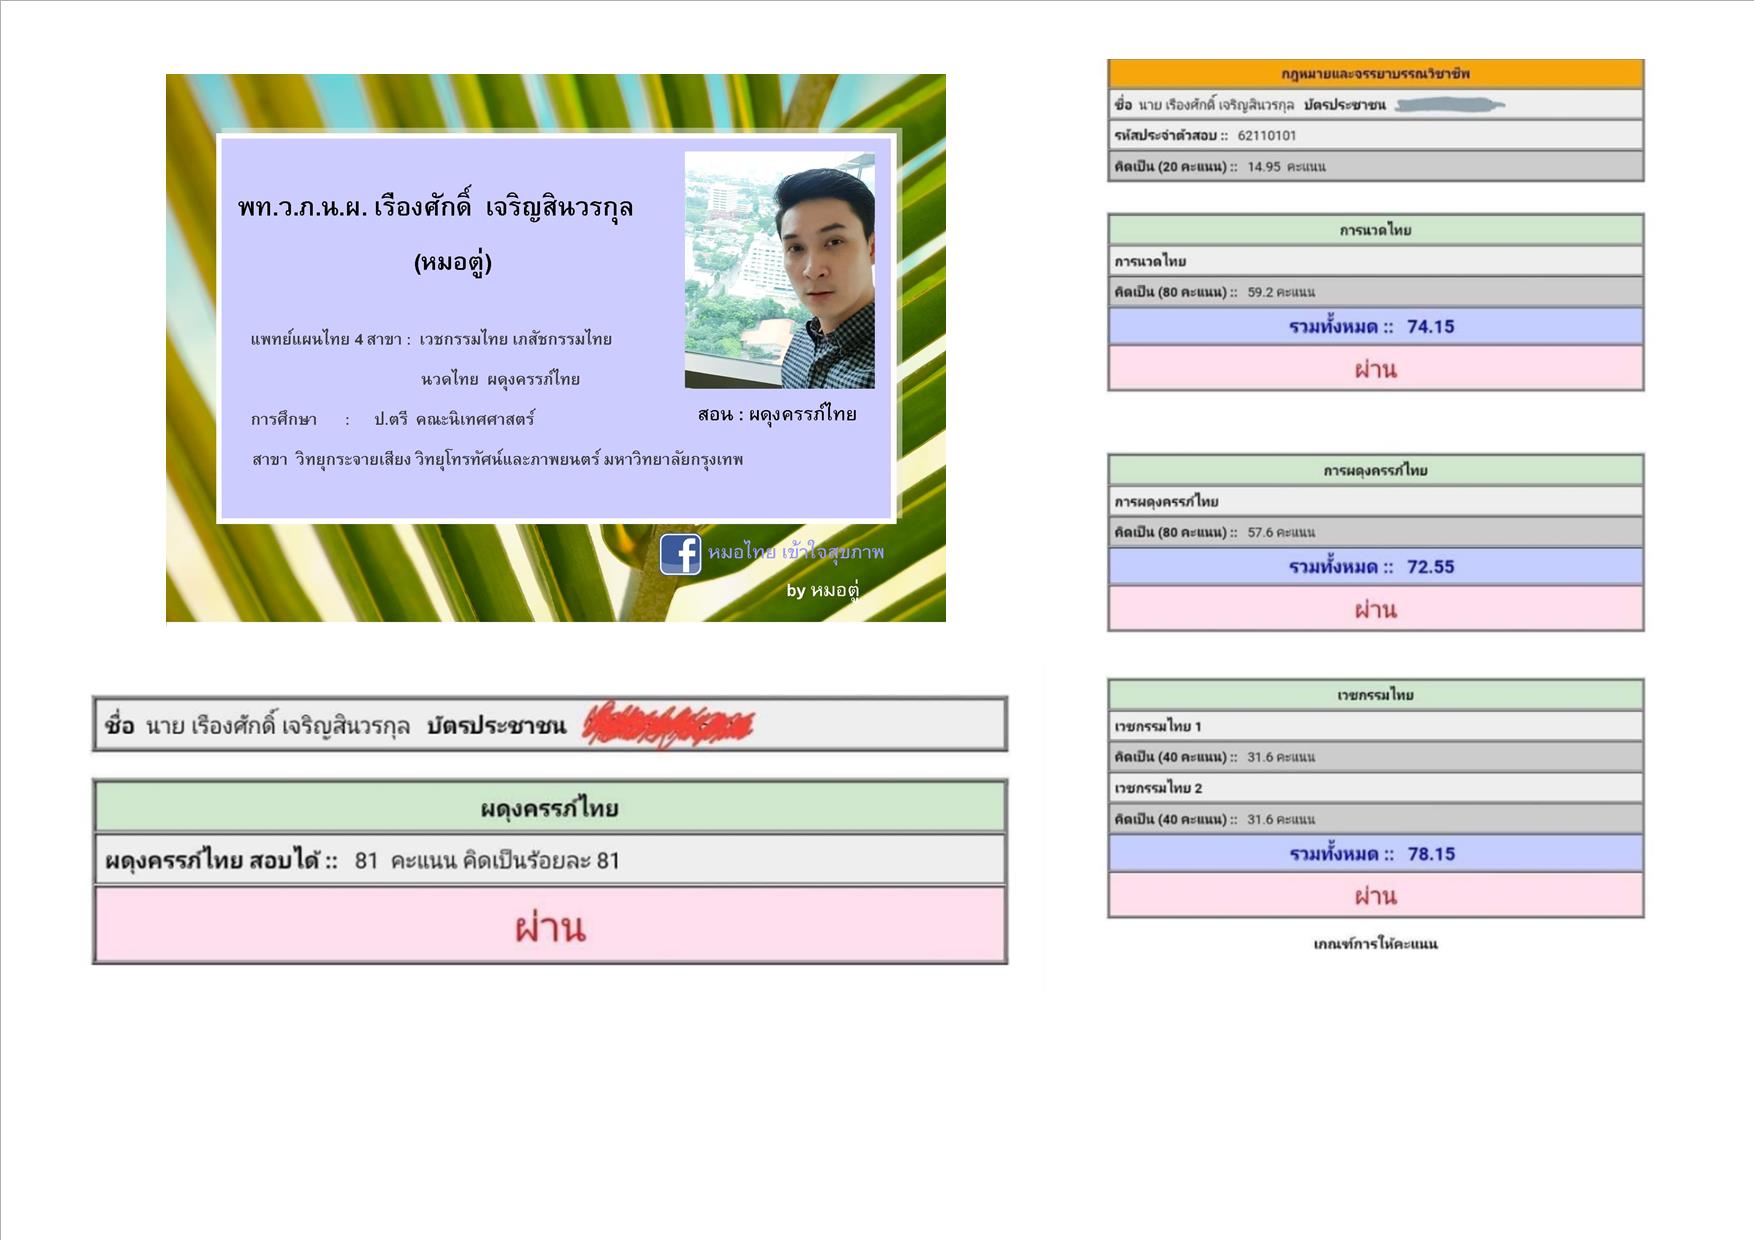Open the เกณฑ์การให้คะแนน link
Screen dimensions: 1754x1240
point(1375,944)
